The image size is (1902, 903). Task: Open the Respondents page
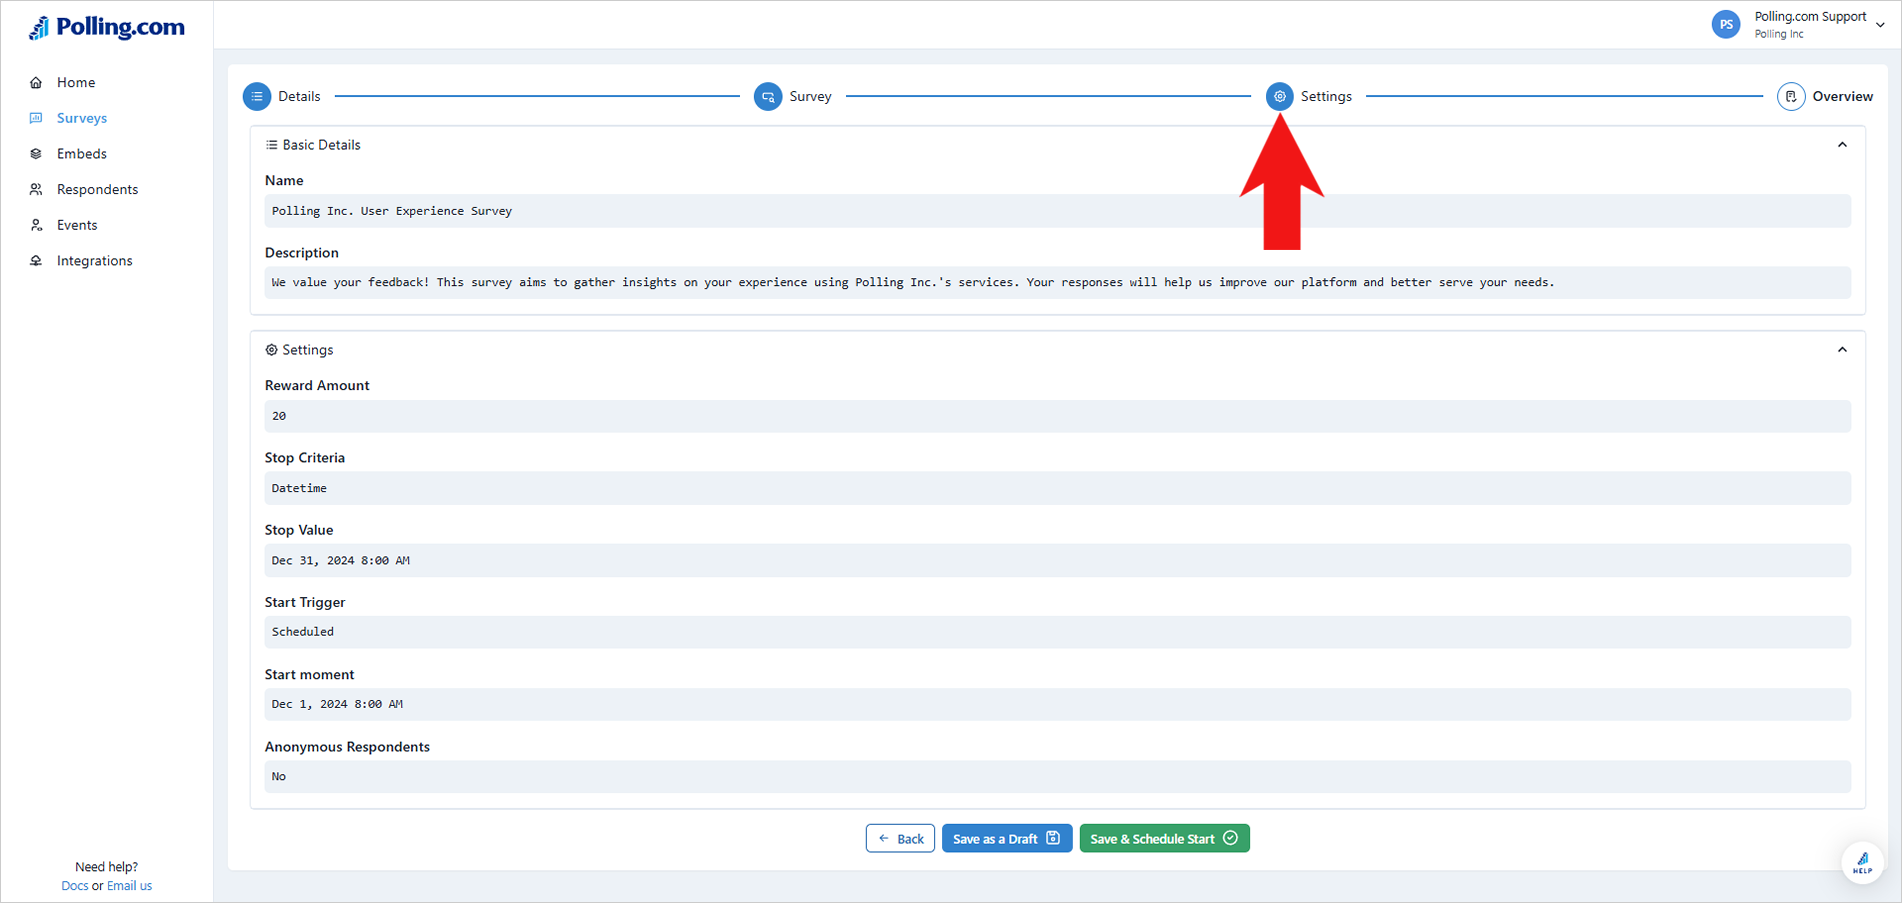[x=98, y=189]
